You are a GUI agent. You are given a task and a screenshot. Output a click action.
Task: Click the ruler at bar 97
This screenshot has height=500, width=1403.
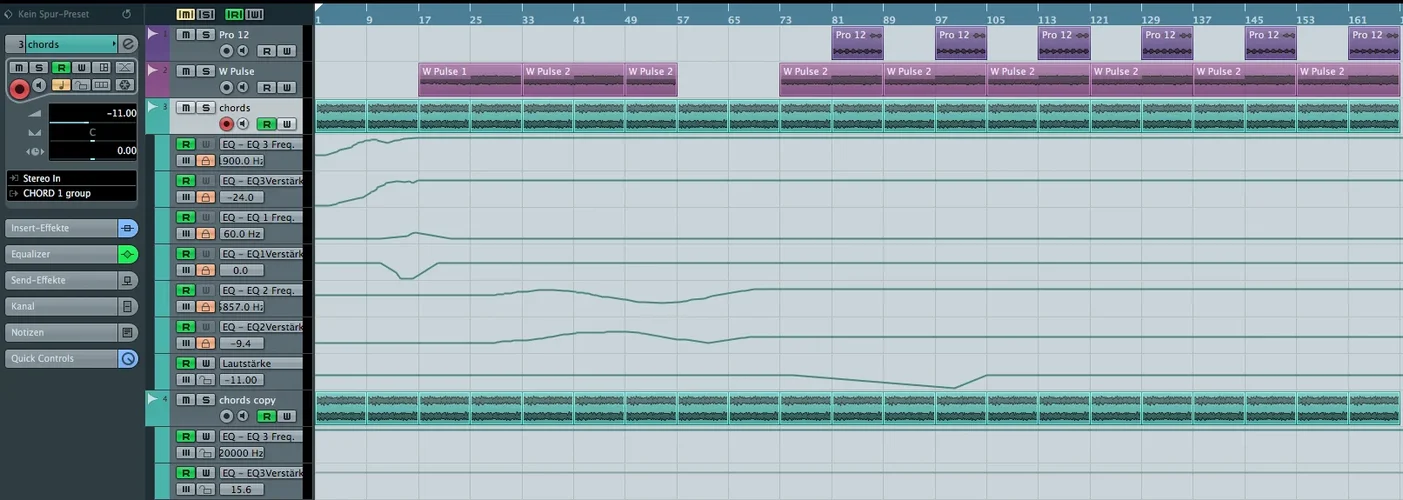click(x=941, y=19)
